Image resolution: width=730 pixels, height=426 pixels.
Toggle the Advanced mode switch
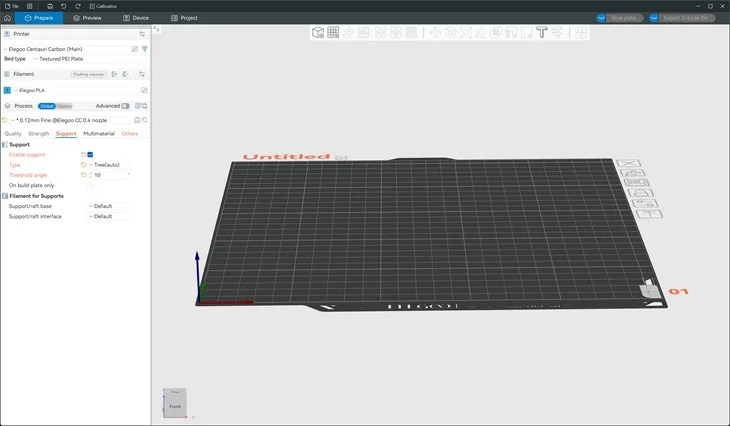pyautogui.click(x=125, y=106)
